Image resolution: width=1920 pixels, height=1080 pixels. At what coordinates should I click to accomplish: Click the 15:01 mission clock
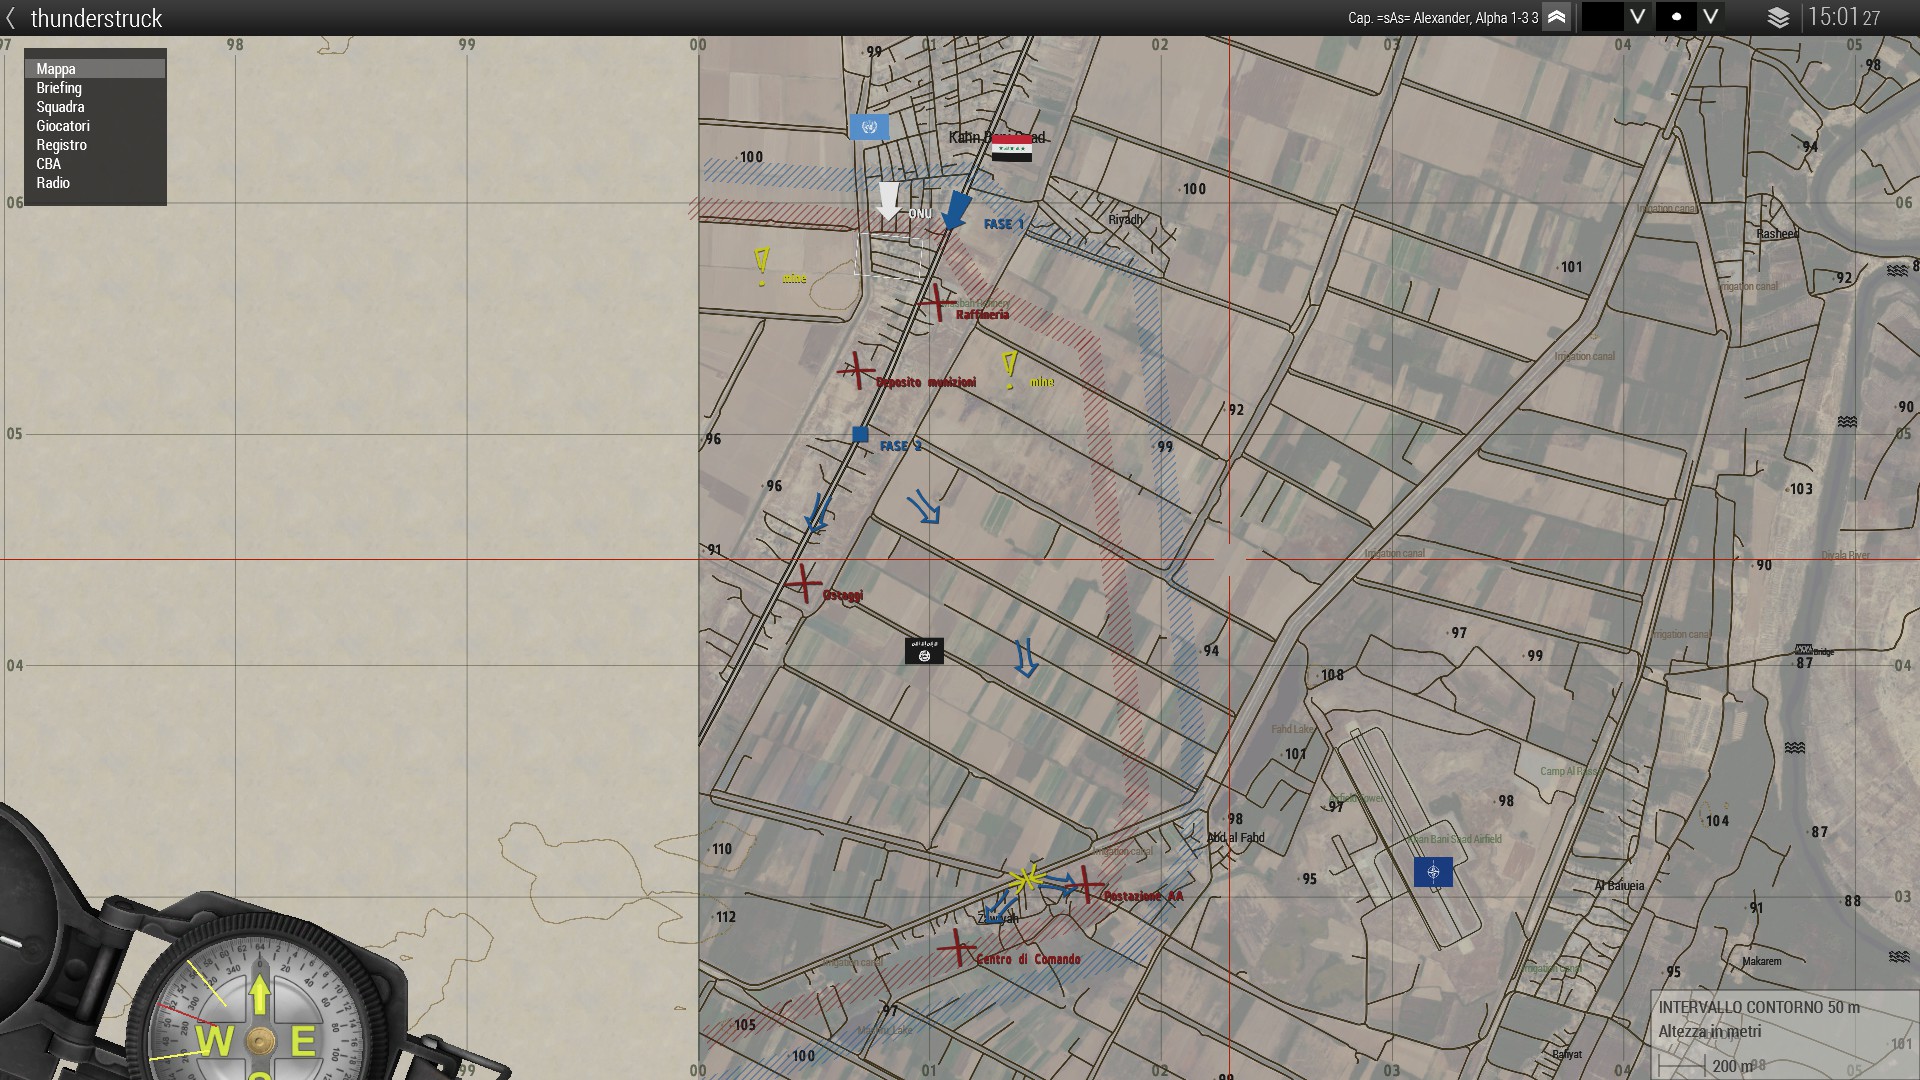pyautogui.click(x=1844, y=17)
